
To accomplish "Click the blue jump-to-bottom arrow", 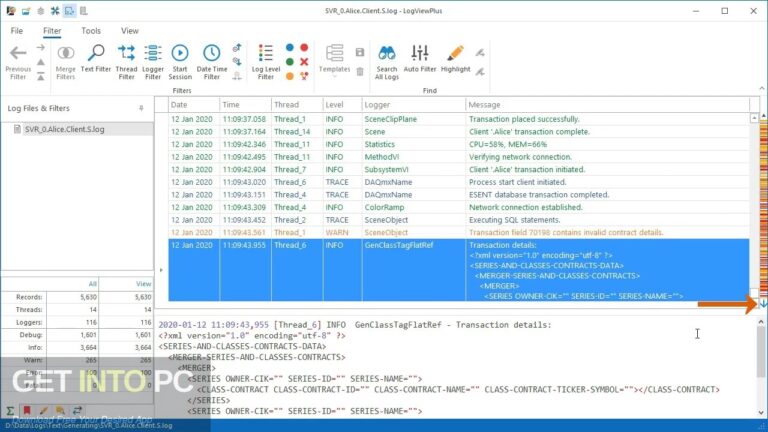I will click(x=764, y=304).
